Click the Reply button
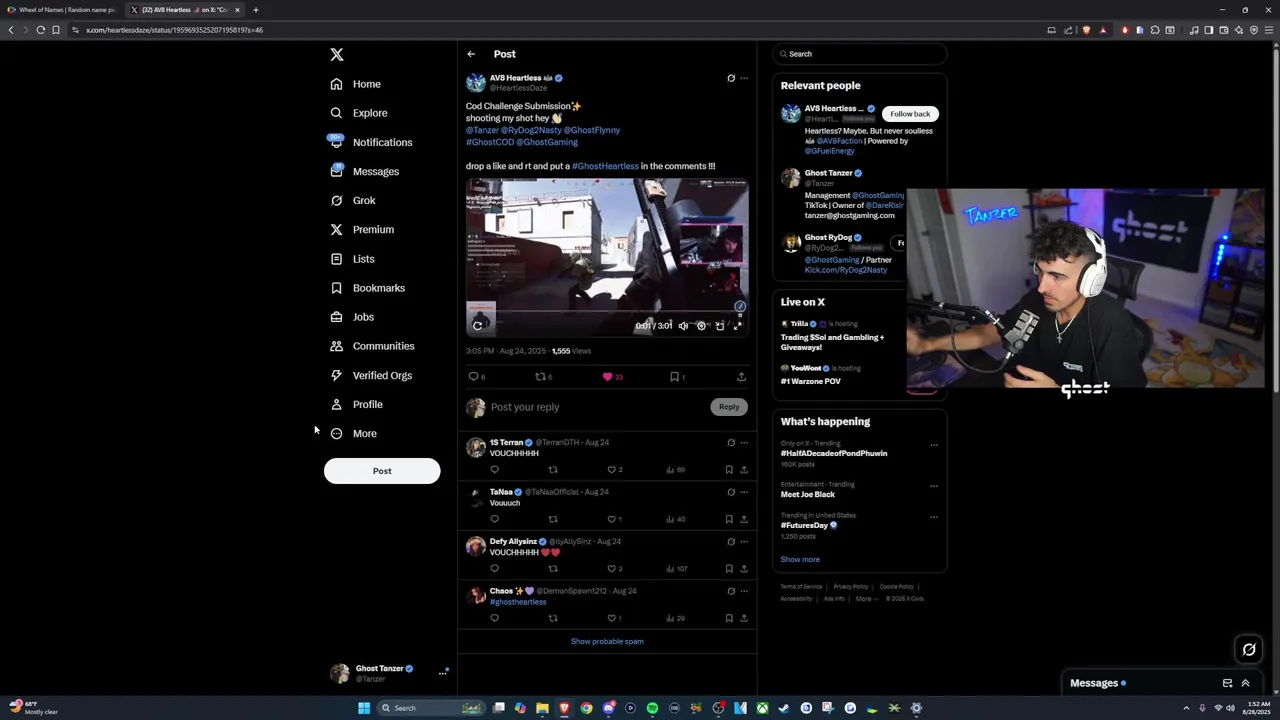1280x720 pixels. click(729, 407)
